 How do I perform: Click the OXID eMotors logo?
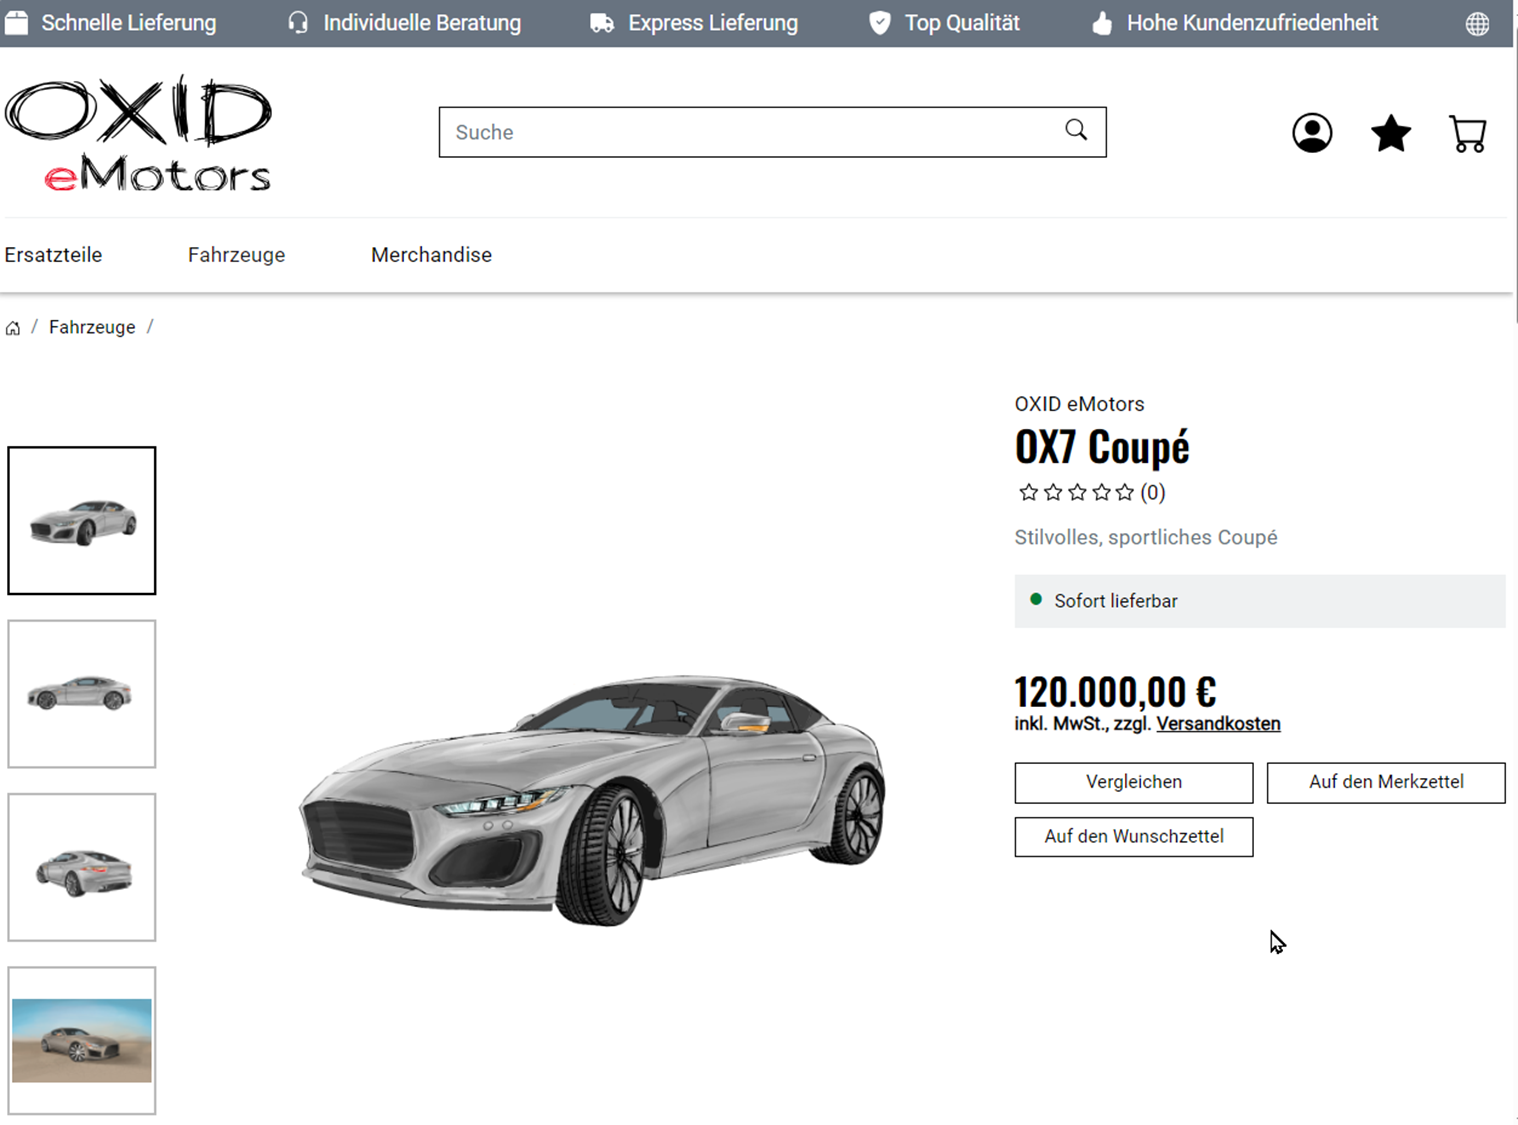138,133
